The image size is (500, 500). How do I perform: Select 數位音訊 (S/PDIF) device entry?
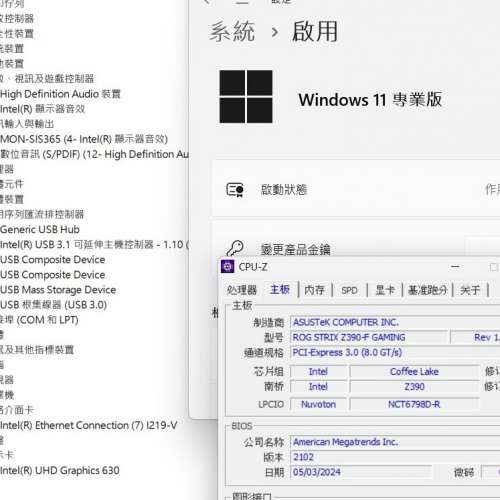94,154
